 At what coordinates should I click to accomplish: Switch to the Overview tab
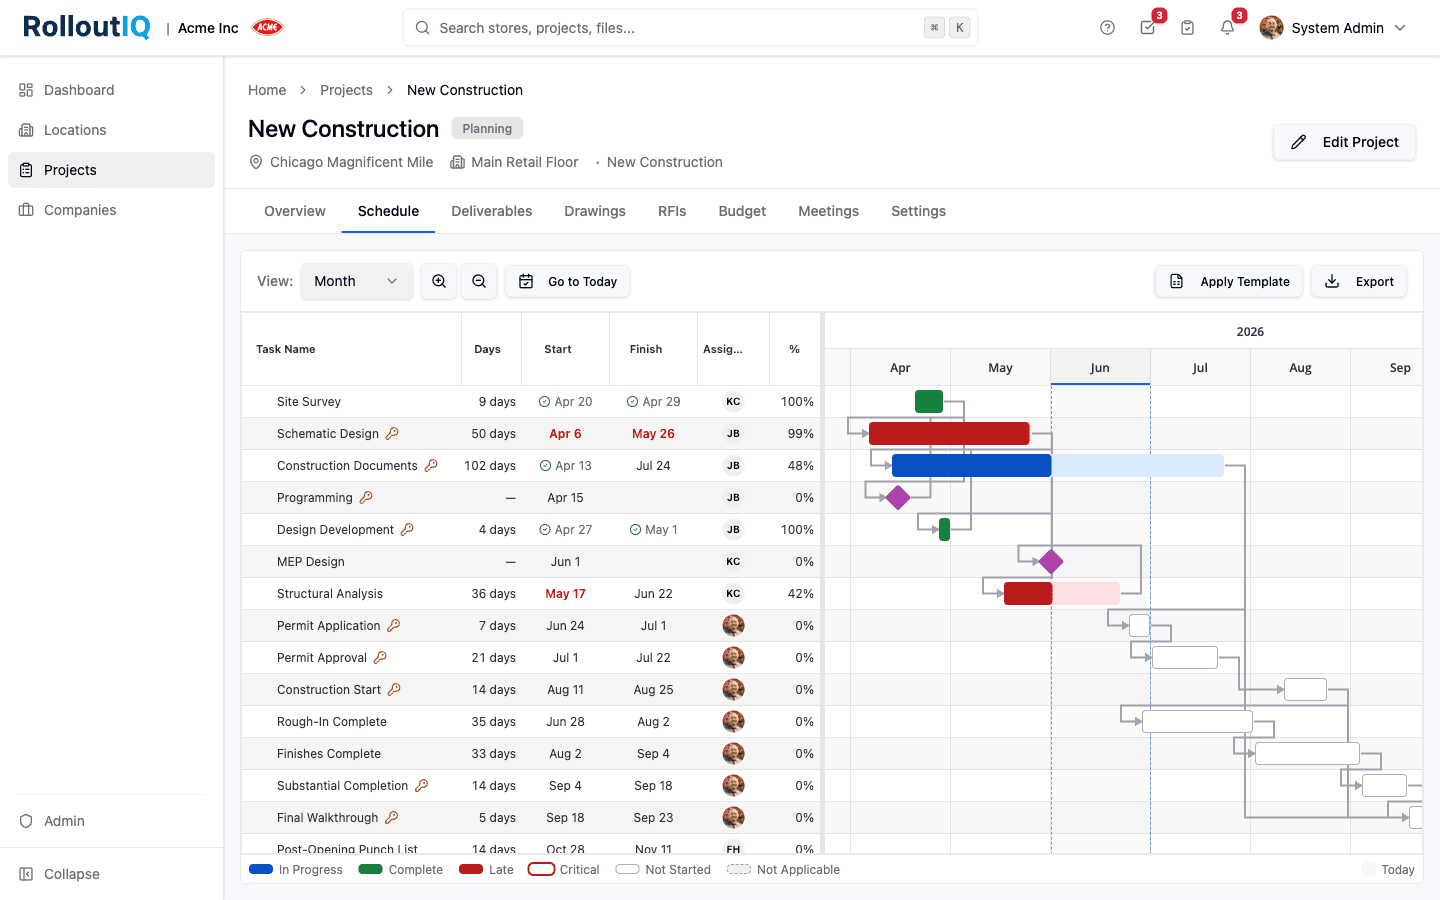(295, 211)
